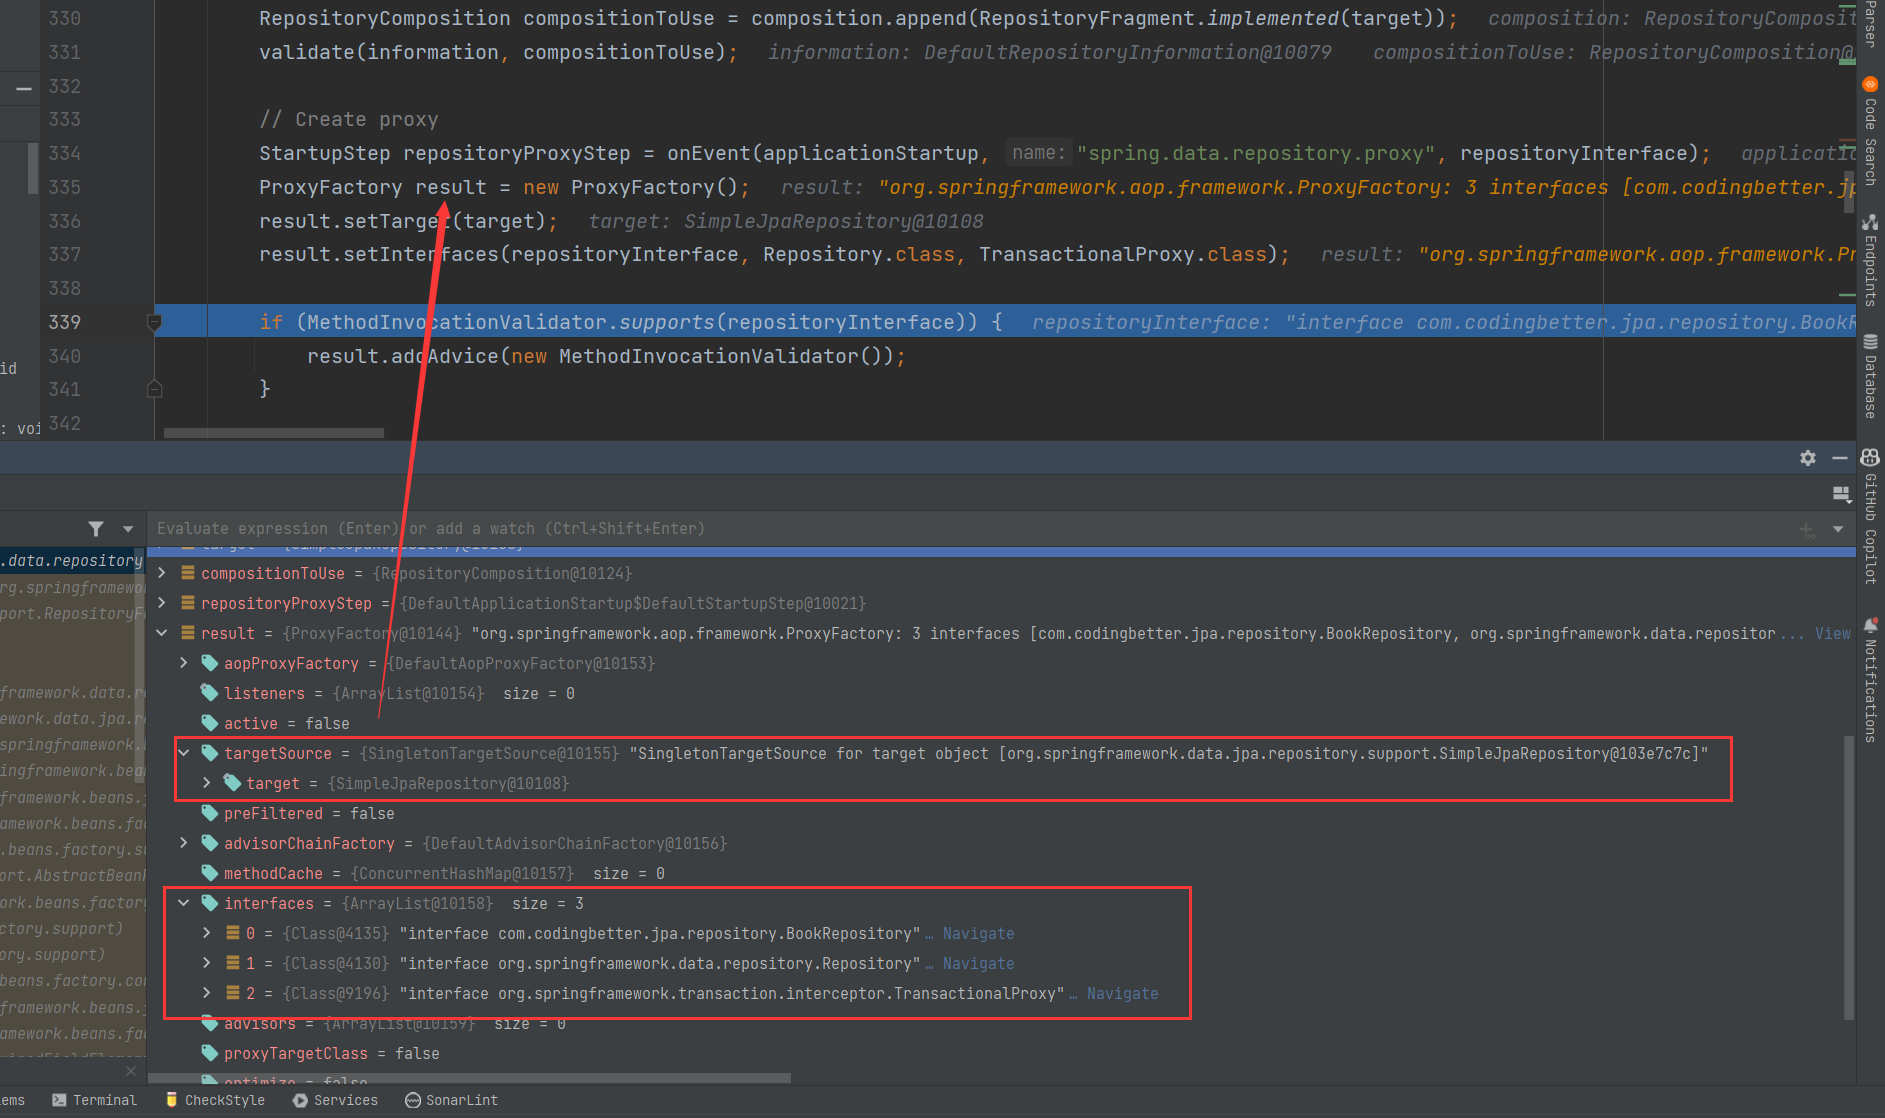
Task: Open the SonarLint tool window
Action: coord(451,1100)
